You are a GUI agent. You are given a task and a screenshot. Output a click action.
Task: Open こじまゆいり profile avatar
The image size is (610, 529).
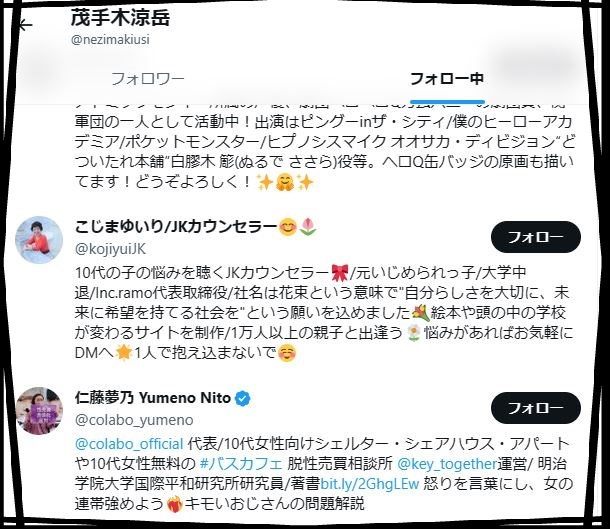coord(39,240)
